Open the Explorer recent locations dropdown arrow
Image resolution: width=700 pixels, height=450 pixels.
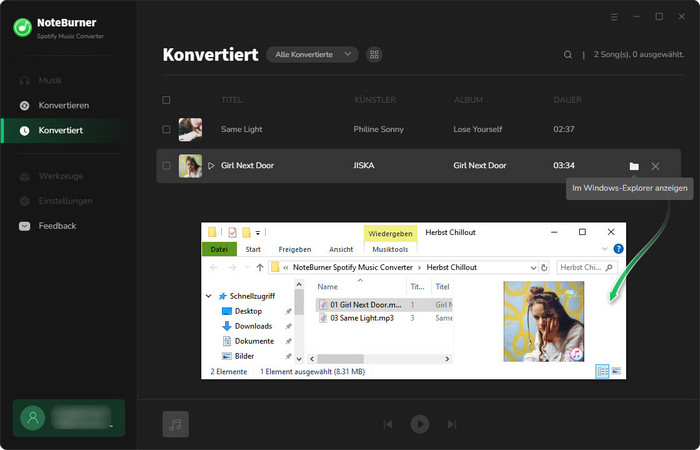(247, 267)
